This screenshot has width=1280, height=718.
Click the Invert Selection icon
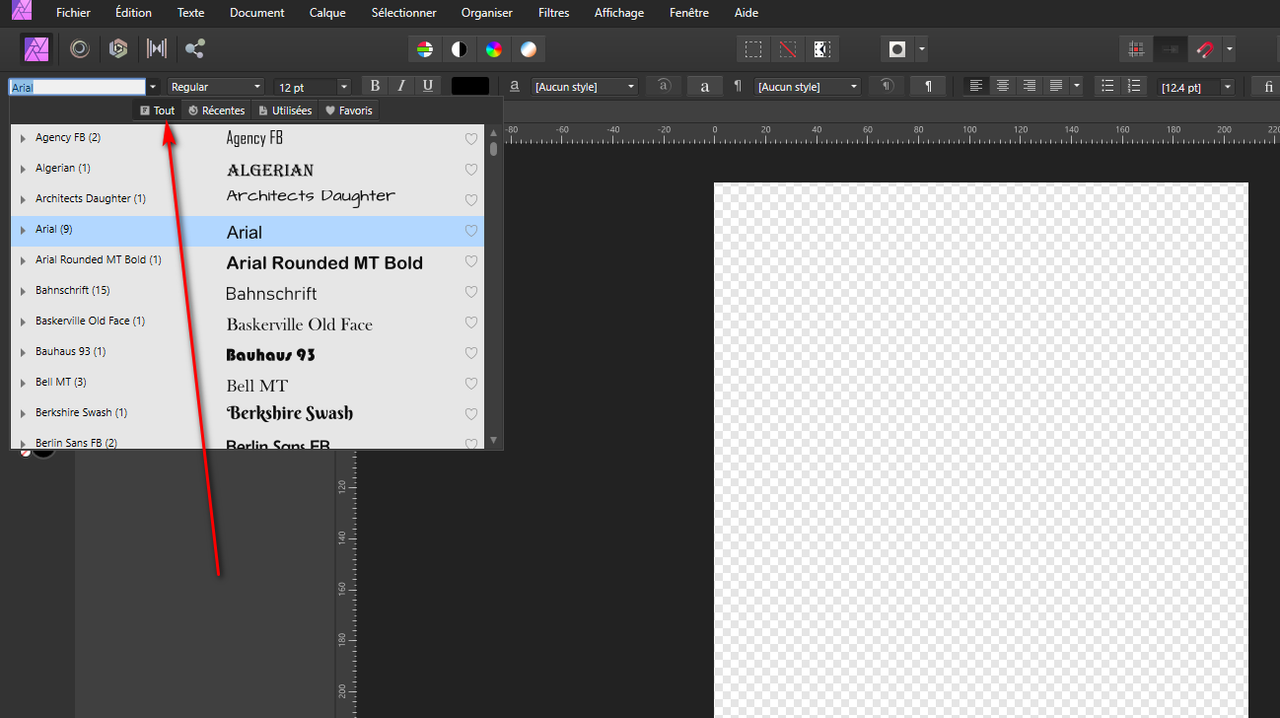(821, 49)
